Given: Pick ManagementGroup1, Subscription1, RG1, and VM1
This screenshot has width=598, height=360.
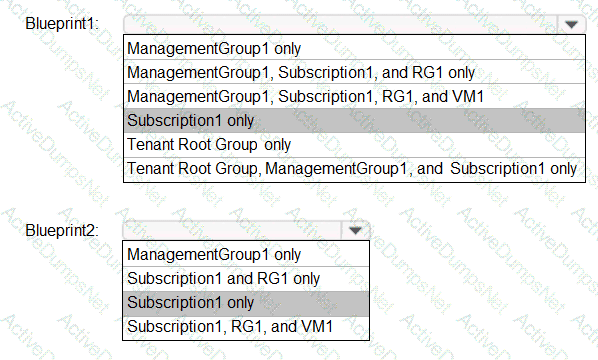Looking at the screenshot, I should click(x=354, y=96).
